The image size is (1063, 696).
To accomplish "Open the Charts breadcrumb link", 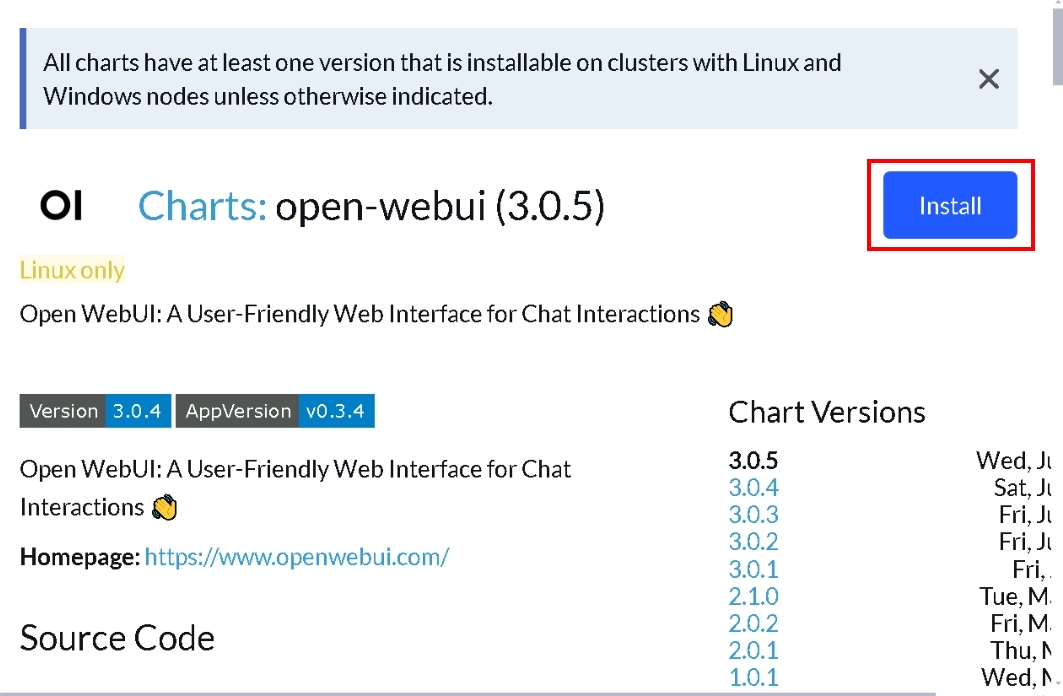I will click(203, 205).
